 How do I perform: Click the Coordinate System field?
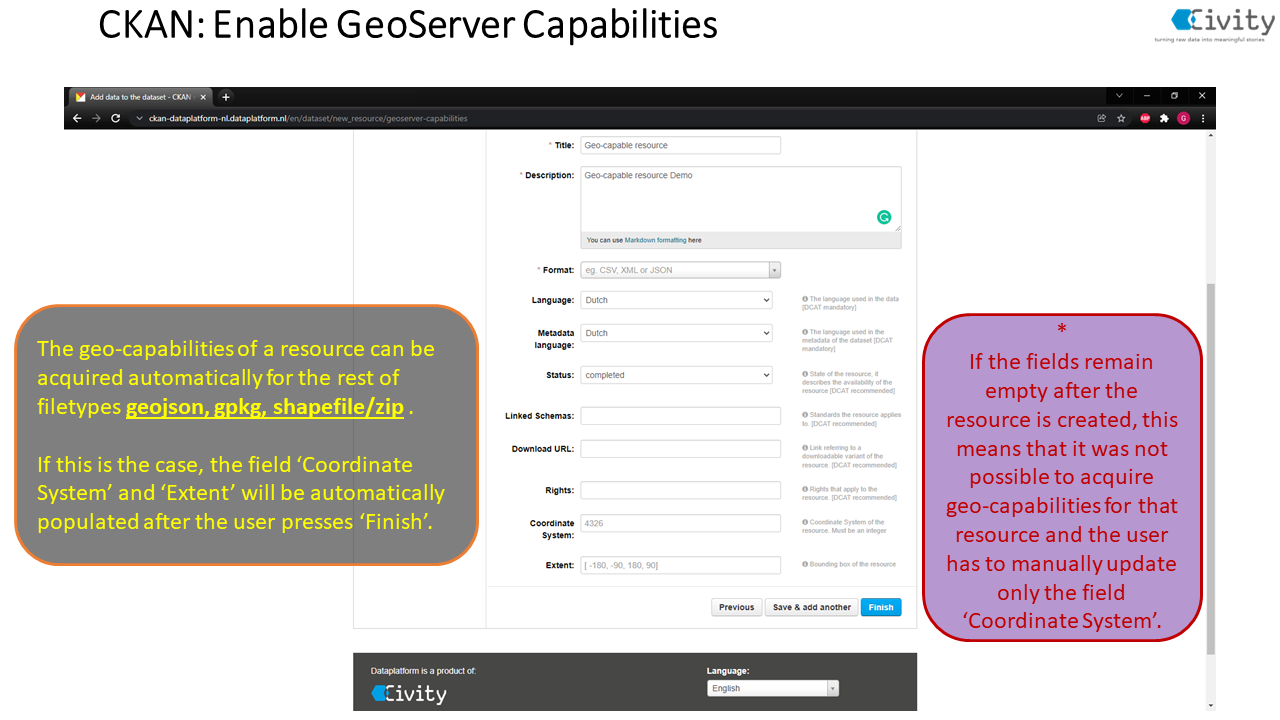680,523
